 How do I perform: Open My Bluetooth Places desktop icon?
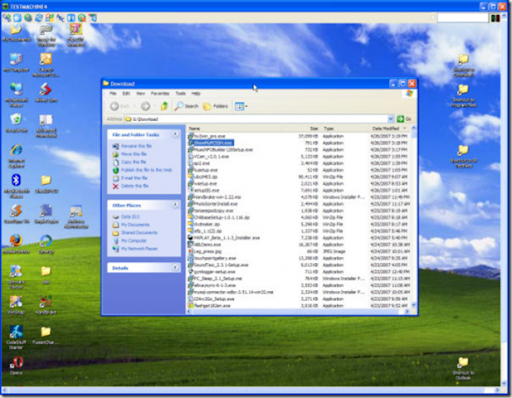[x=16, y=186]
